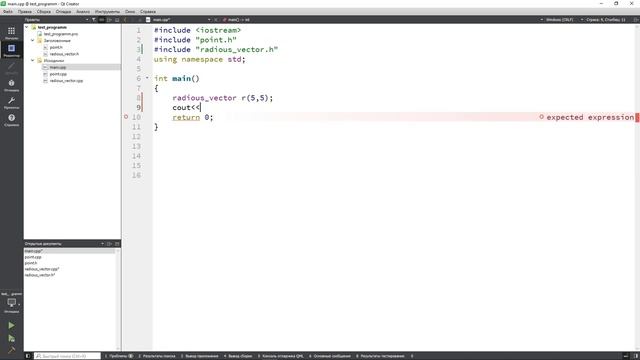Screen dimensions: 640x360
Task: Click the quick locator search field
Action: tap(67, 356)
